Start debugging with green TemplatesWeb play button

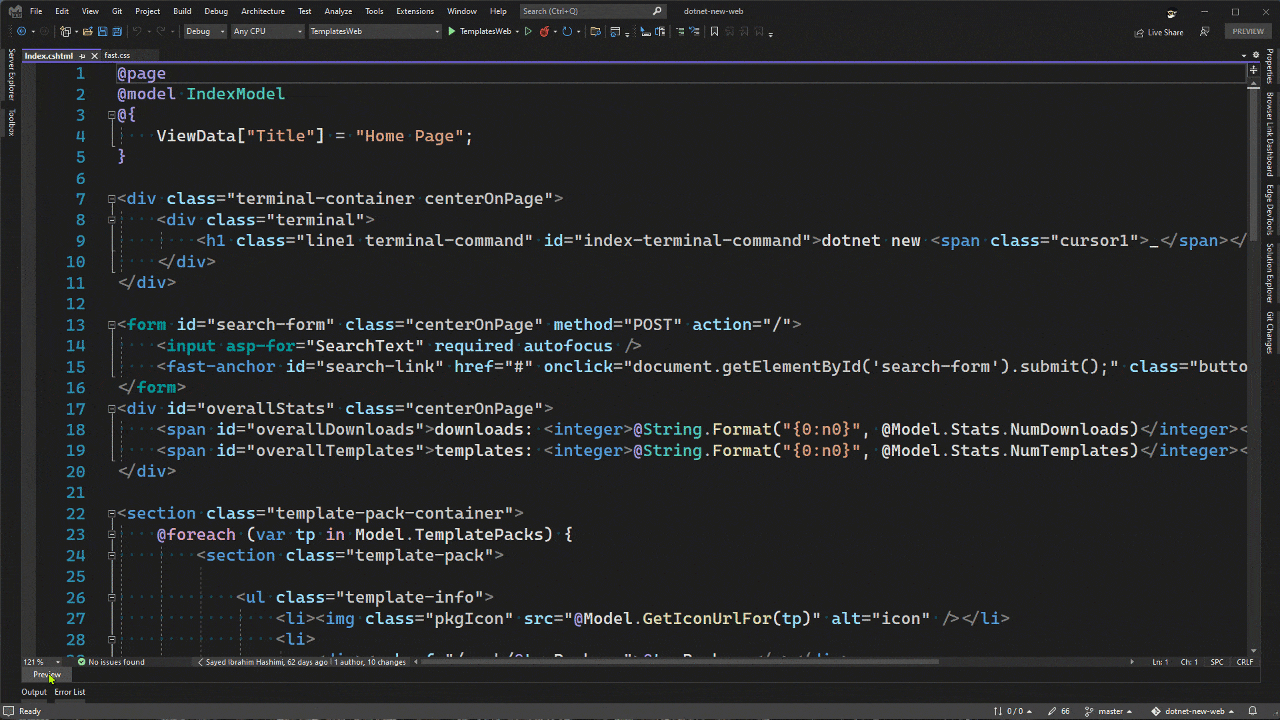pyautogui.click(x=452, y=32)
